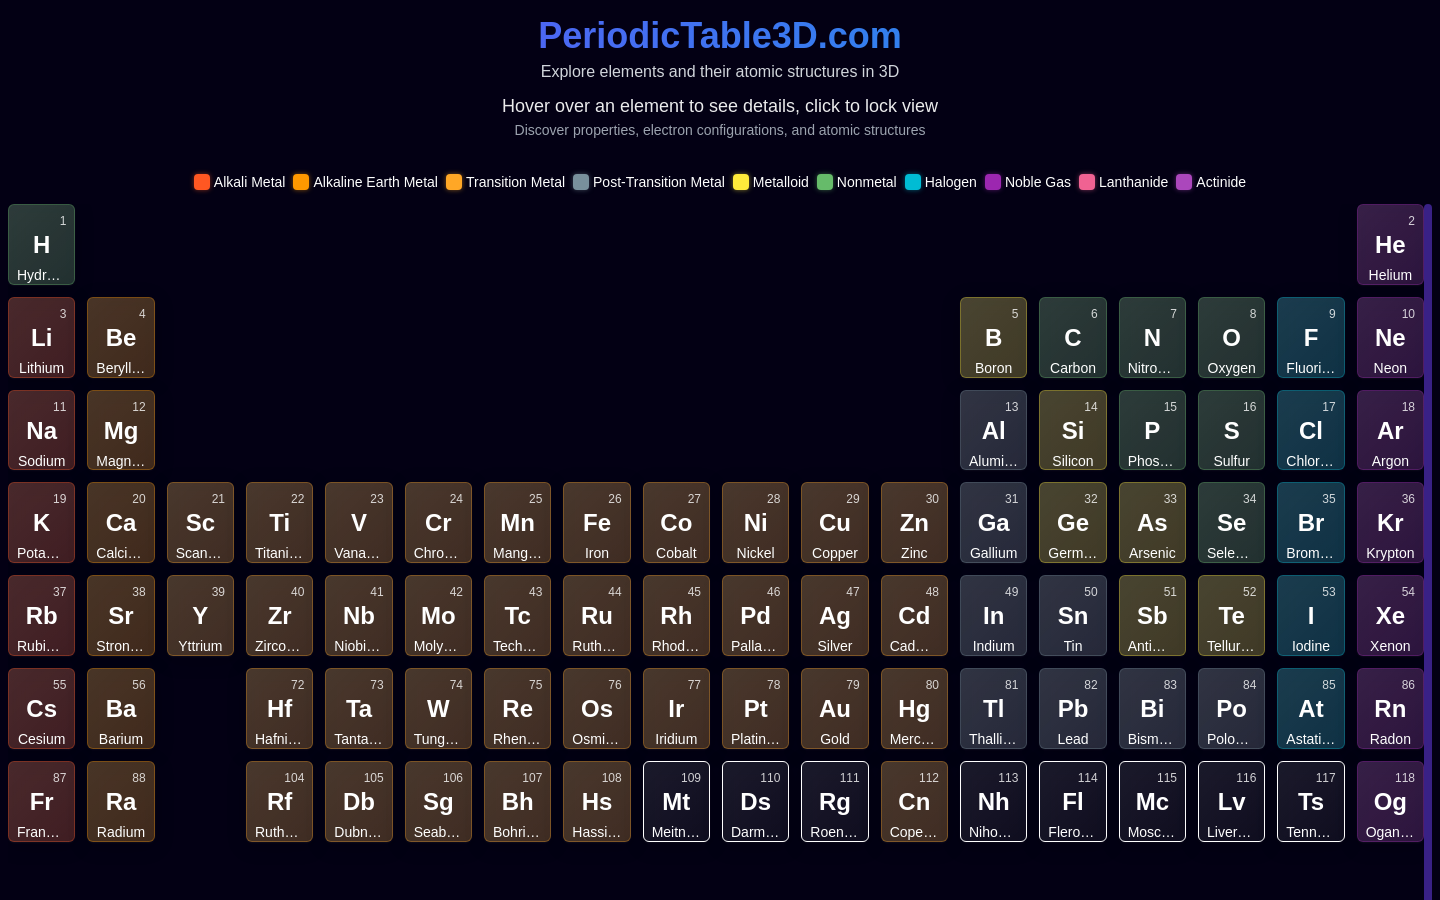Pick the Iodine element tile

click(1310, 616)
